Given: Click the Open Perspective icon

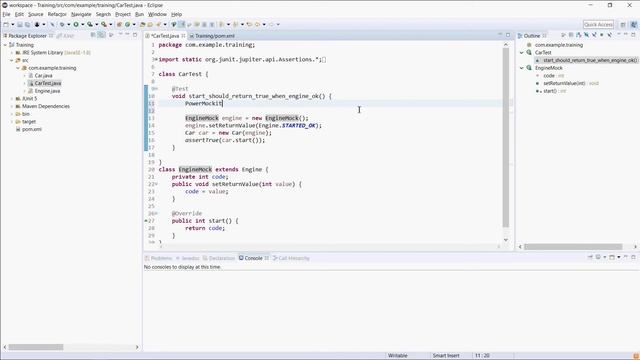Looking at the screenshot, I should pos(623,24).
